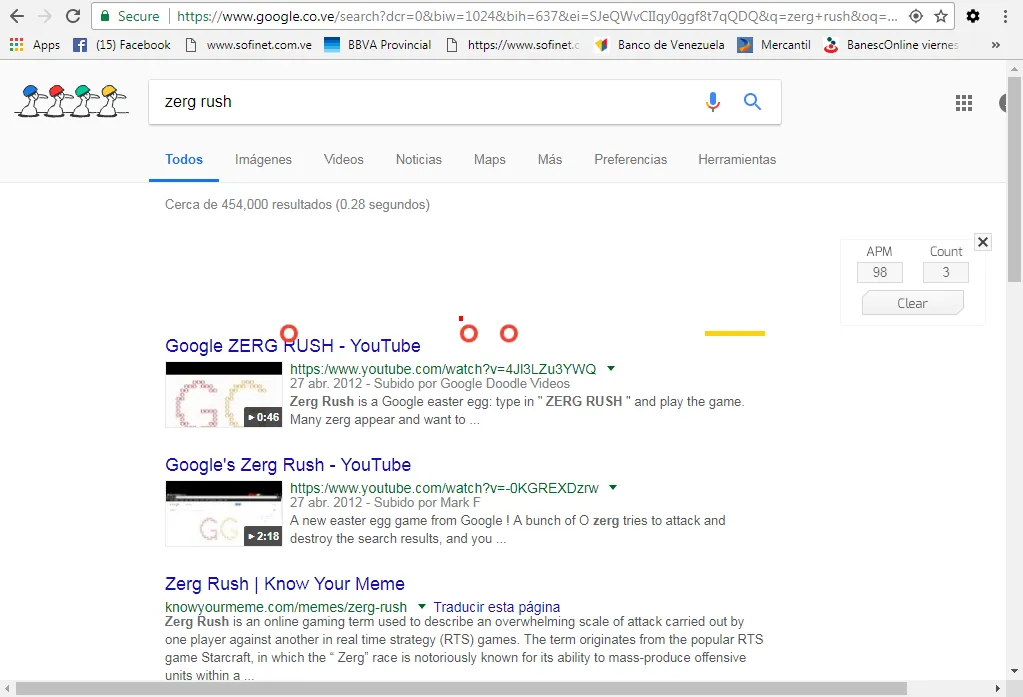Open the Google apps grid icon
Screen dimensions: 1023x697
pyautogui.click(x=964, y=102)
